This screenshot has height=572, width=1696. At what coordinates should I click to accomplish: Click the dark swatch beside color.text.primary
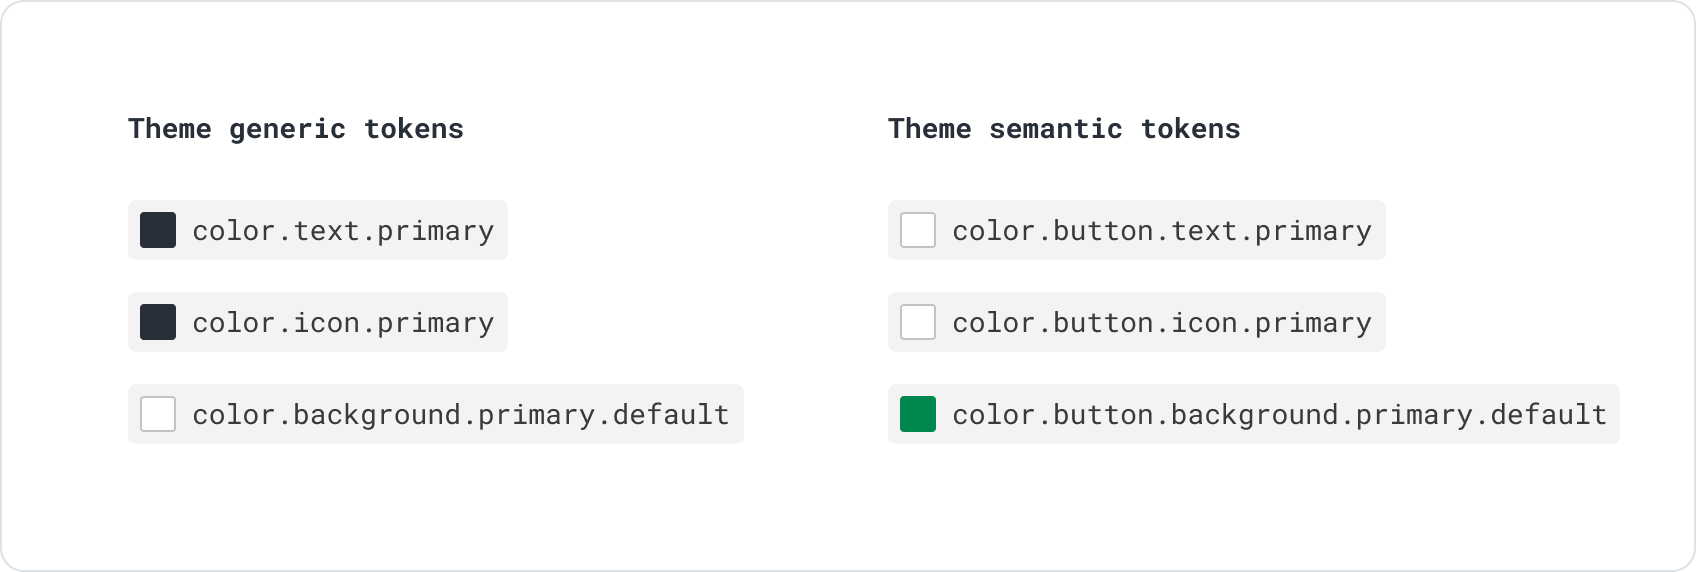158,230
